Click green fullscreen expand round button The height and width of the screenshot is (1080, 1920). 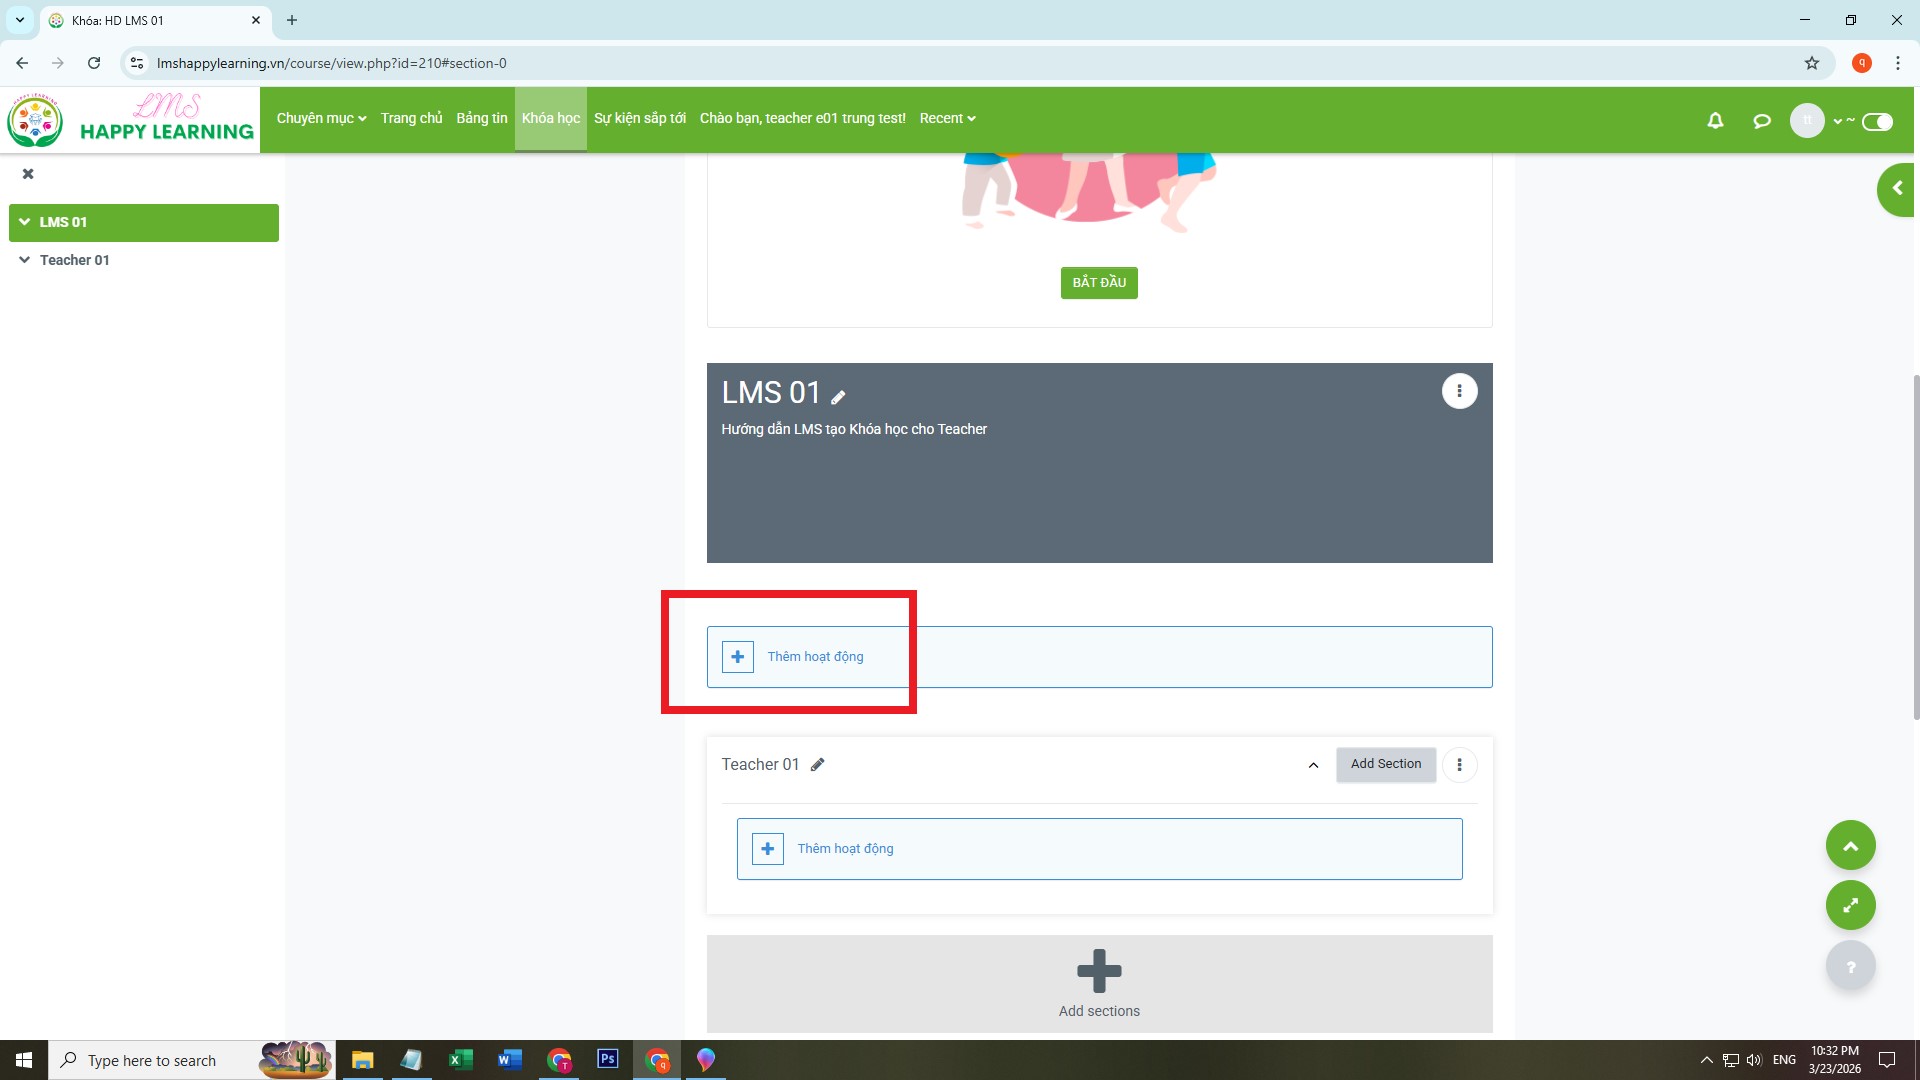1850,905
